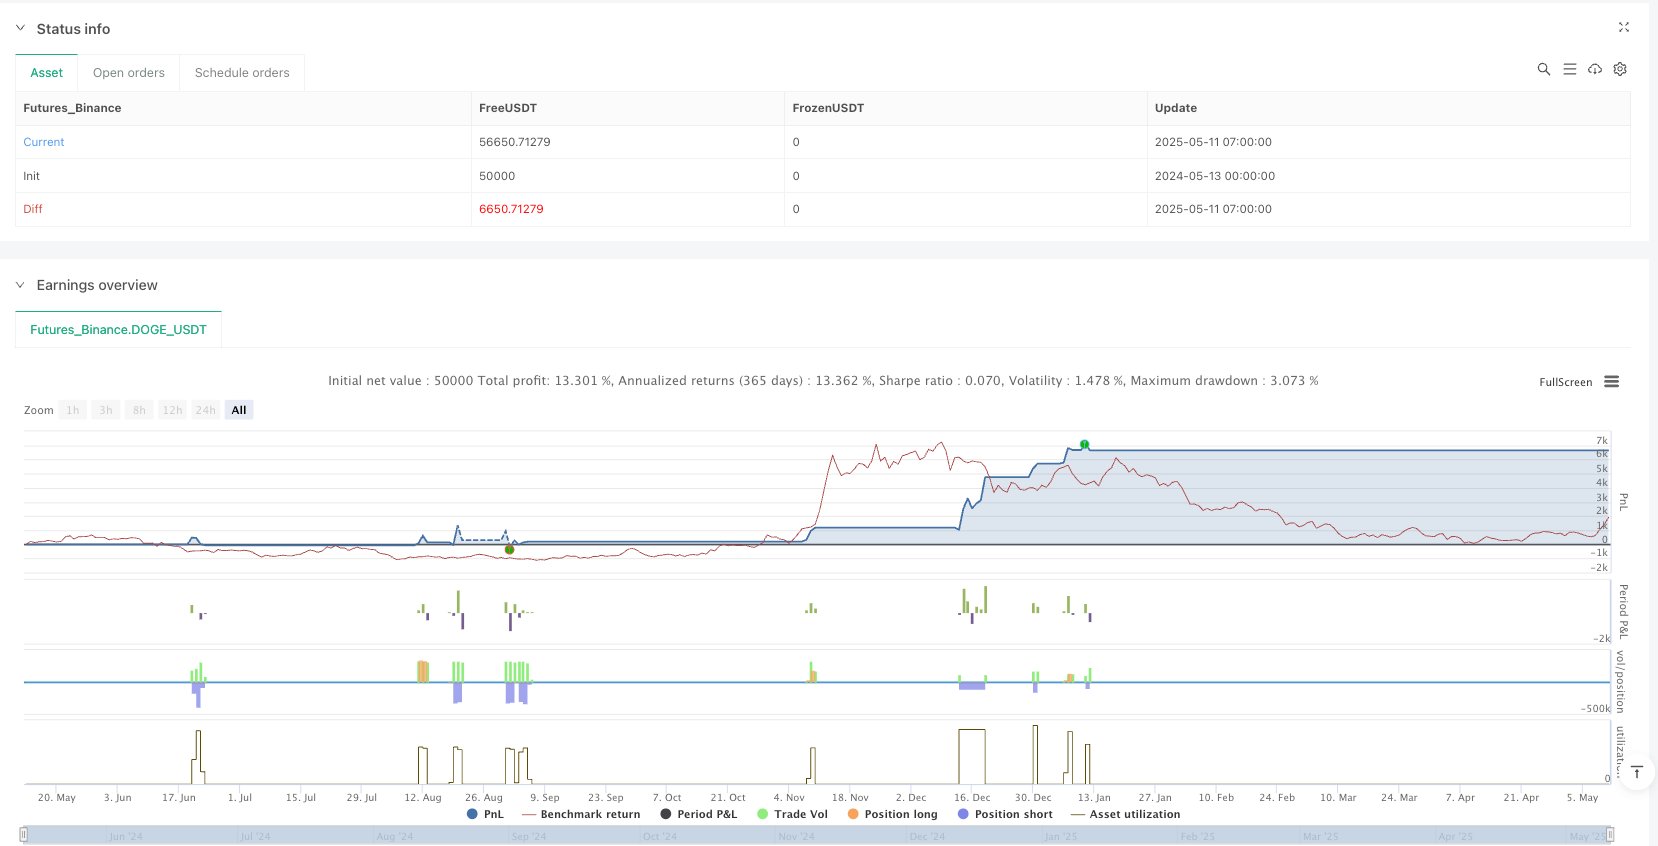Click the back-to-top arrow button
Image resolution: width=1658 pixels, height=846 pixels.
pyautogui.click(x=1636, y=772)
